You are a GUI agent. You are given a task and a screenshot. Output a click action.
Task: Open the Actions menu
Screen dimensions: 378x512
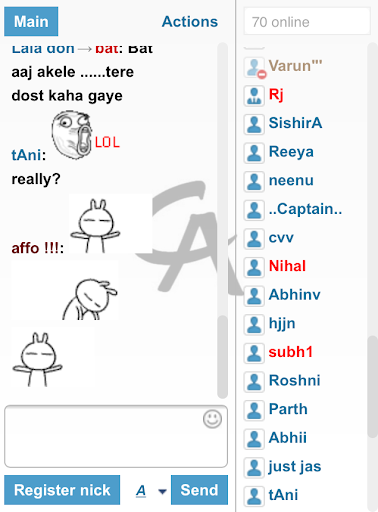(x=190, y=22)
